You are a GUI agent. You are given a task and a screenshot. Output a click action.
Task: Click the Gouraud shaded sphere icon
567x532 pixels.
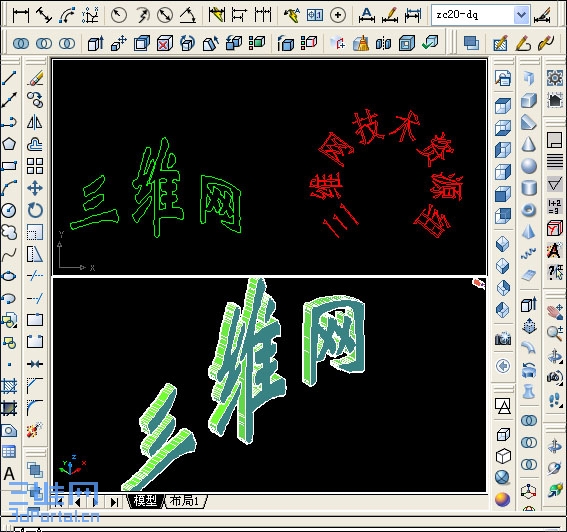[503, 499]
